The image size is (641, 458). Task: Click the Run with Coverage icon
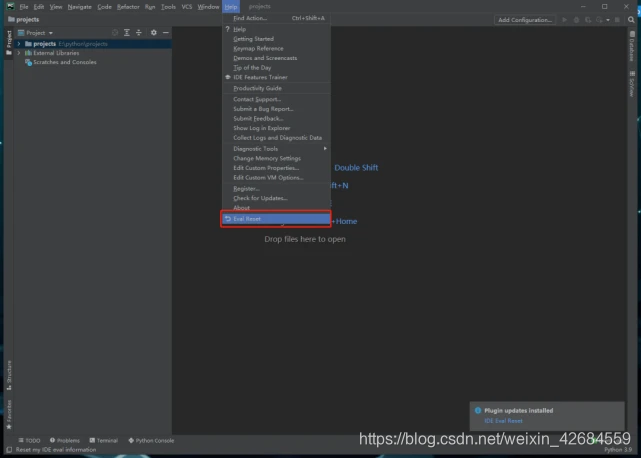point(588,20)
